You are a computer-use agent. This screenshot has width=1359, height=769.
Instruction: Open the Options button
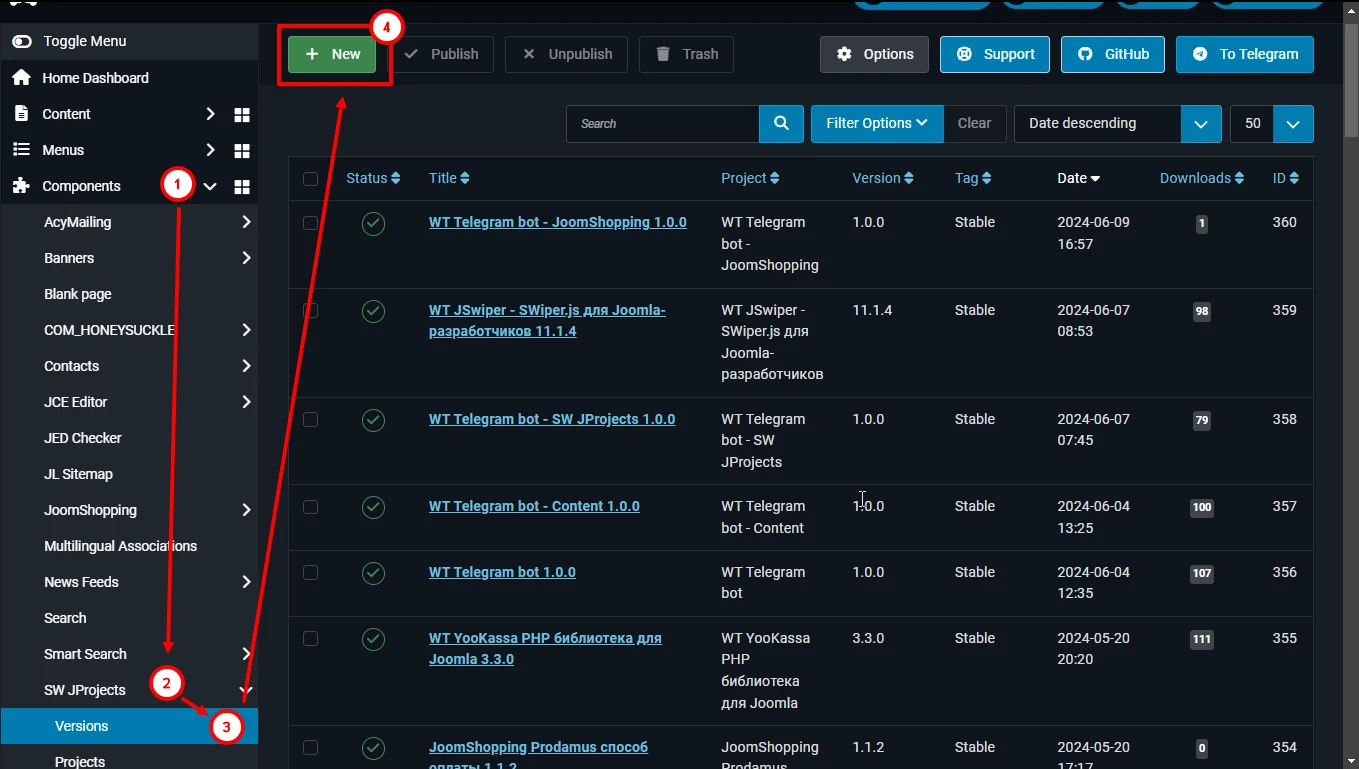[x=875, y=54]
